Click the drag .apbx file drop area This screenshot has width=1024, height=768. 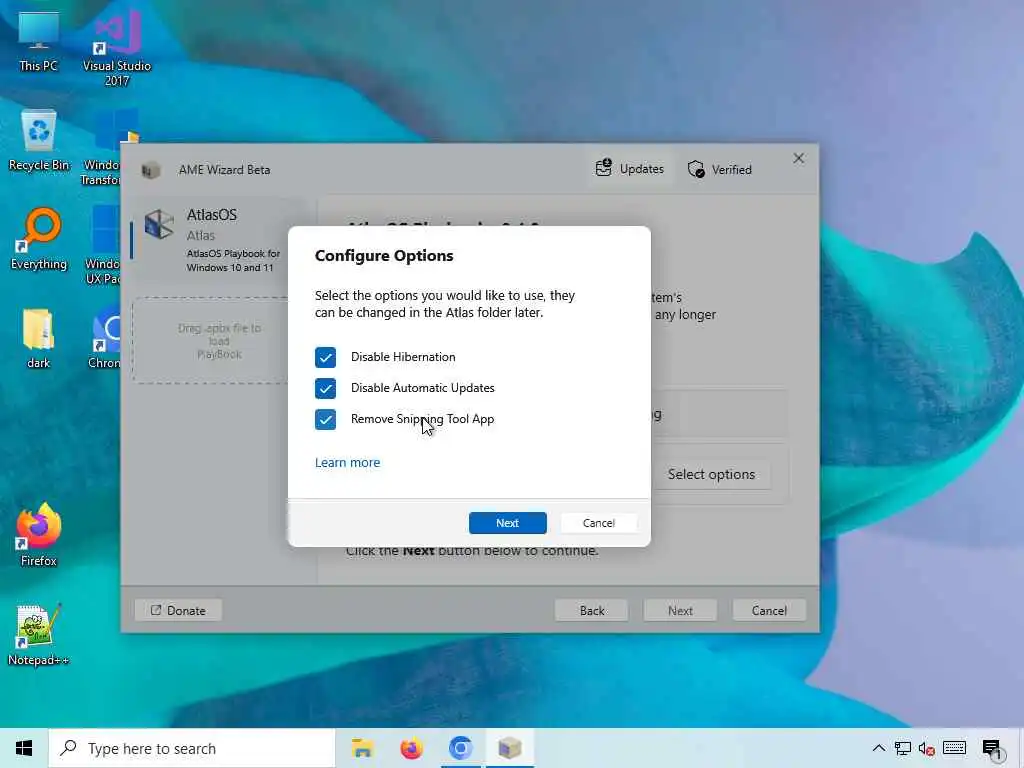click(x=211, y=340)
